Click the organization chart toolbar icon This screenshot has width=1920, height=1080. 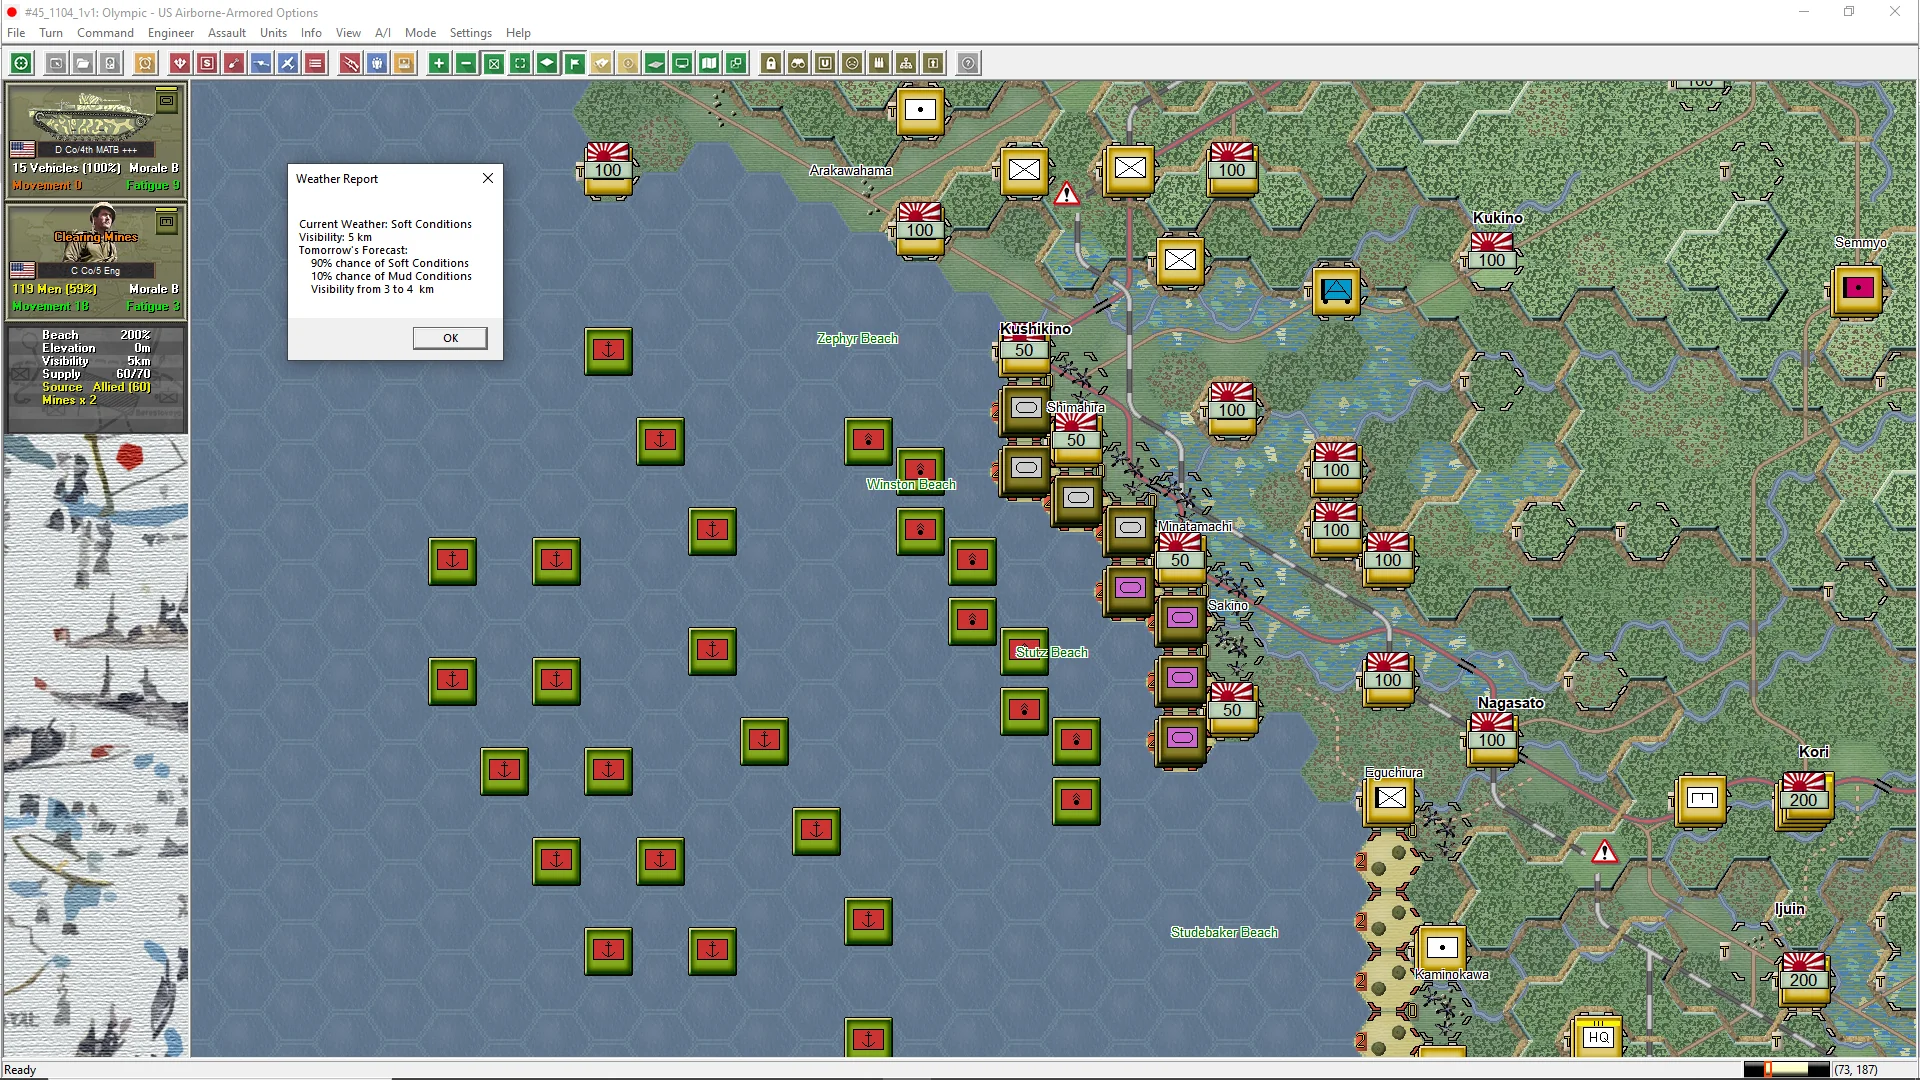[906, 64]
